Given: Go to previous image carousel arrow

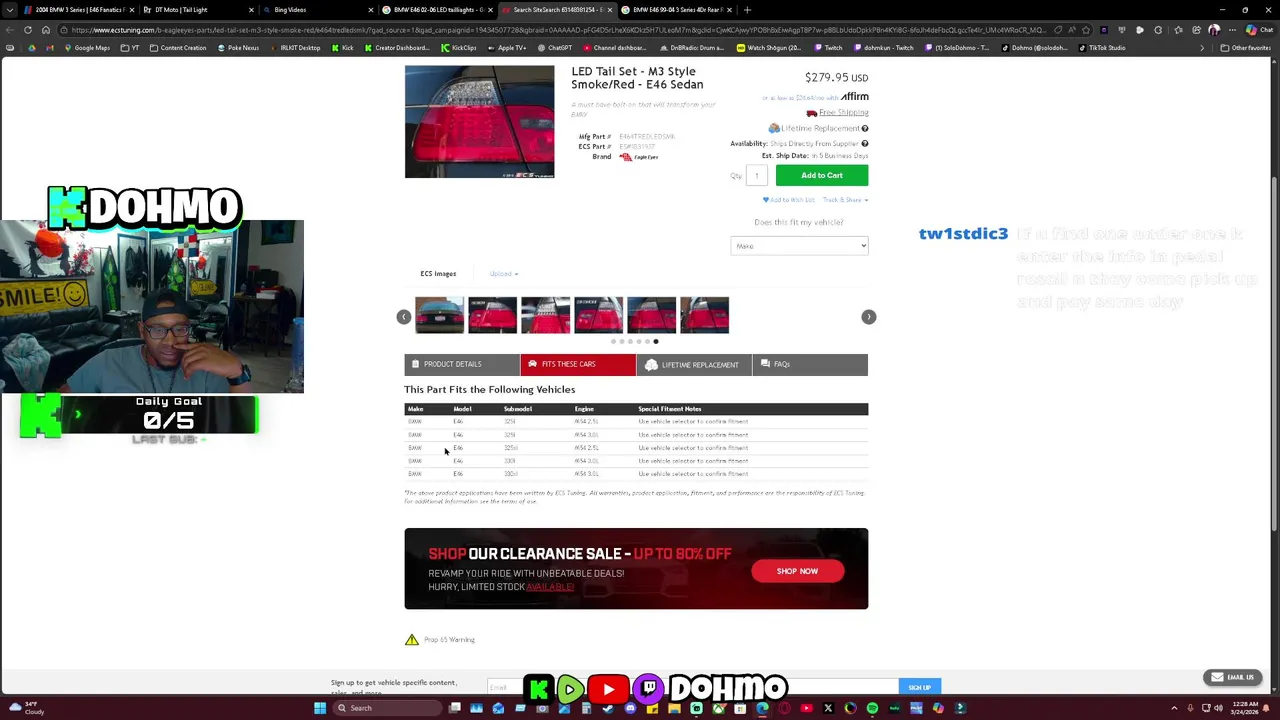Looking at the screenshot, I should pos(404,317).
